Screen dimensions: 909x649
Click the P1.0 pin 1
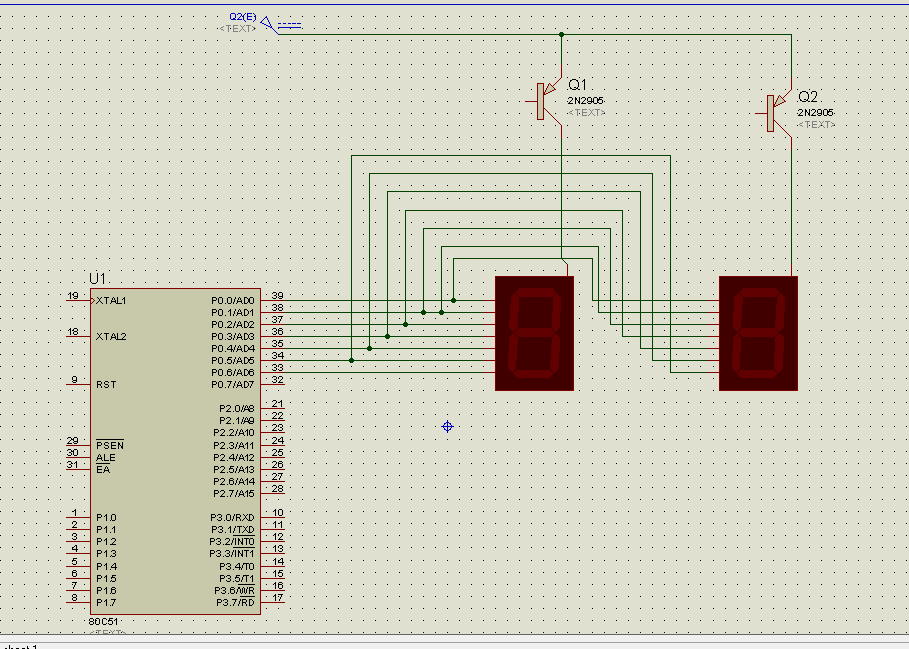[x=78, y=517]
